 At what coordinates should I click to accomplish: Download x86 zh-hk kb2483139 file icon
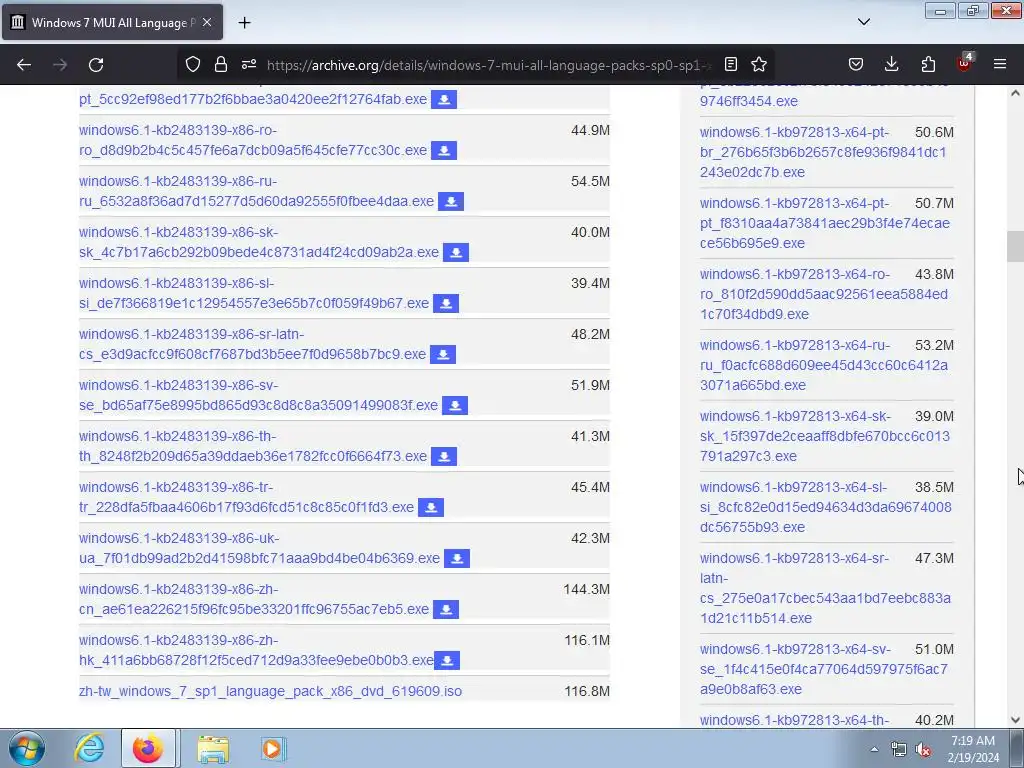[x=447, y=660]
